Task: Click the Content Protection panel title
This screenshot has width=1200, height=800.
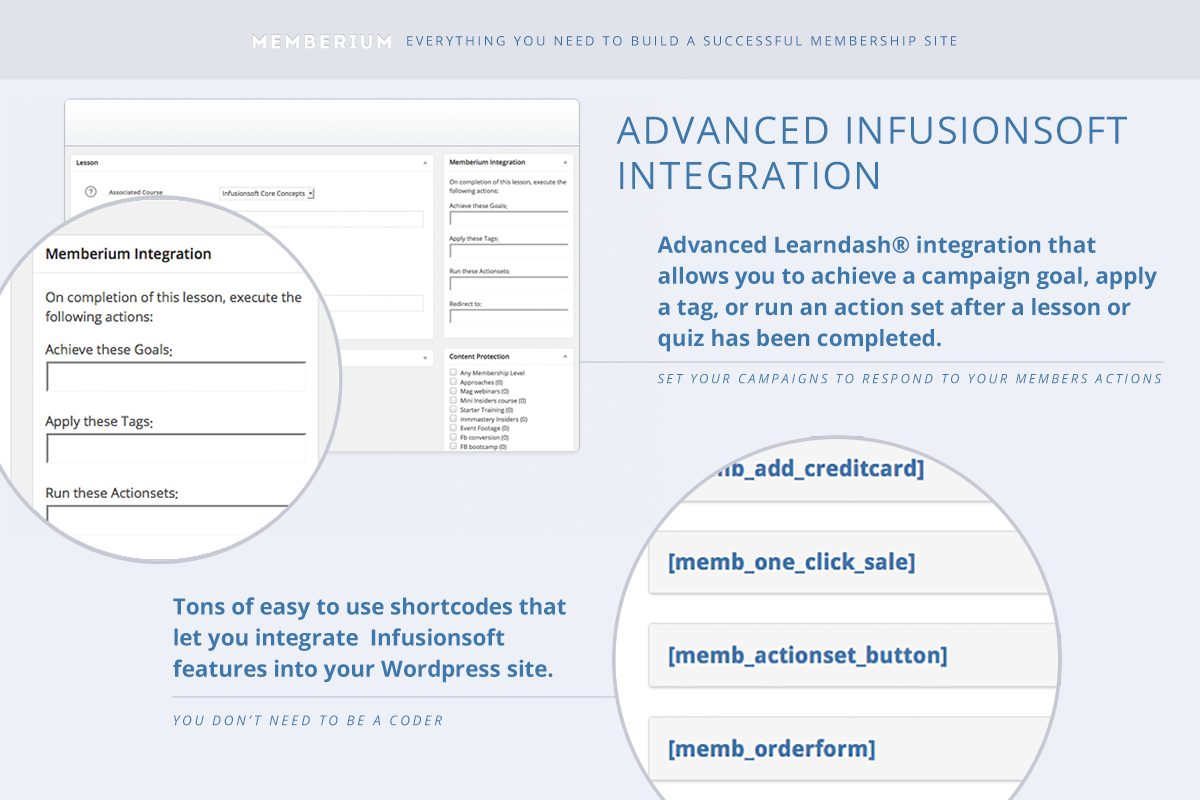Action: tap(479, 356)
